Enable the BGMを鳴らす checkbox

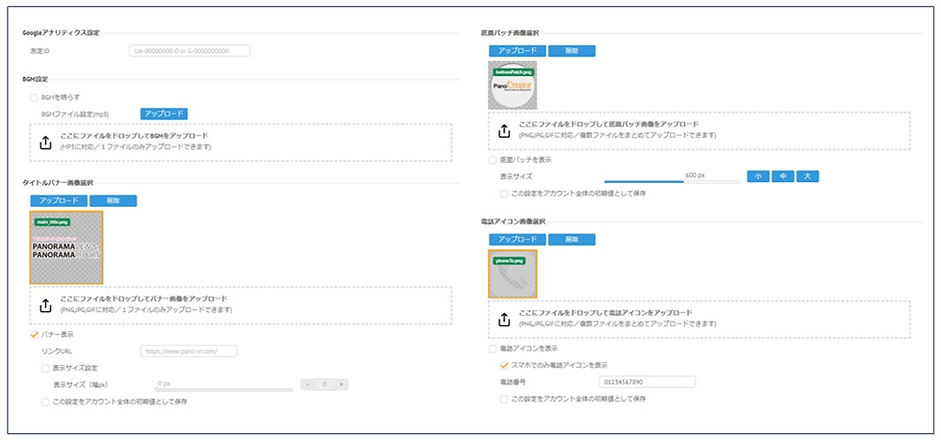point(34,98)
